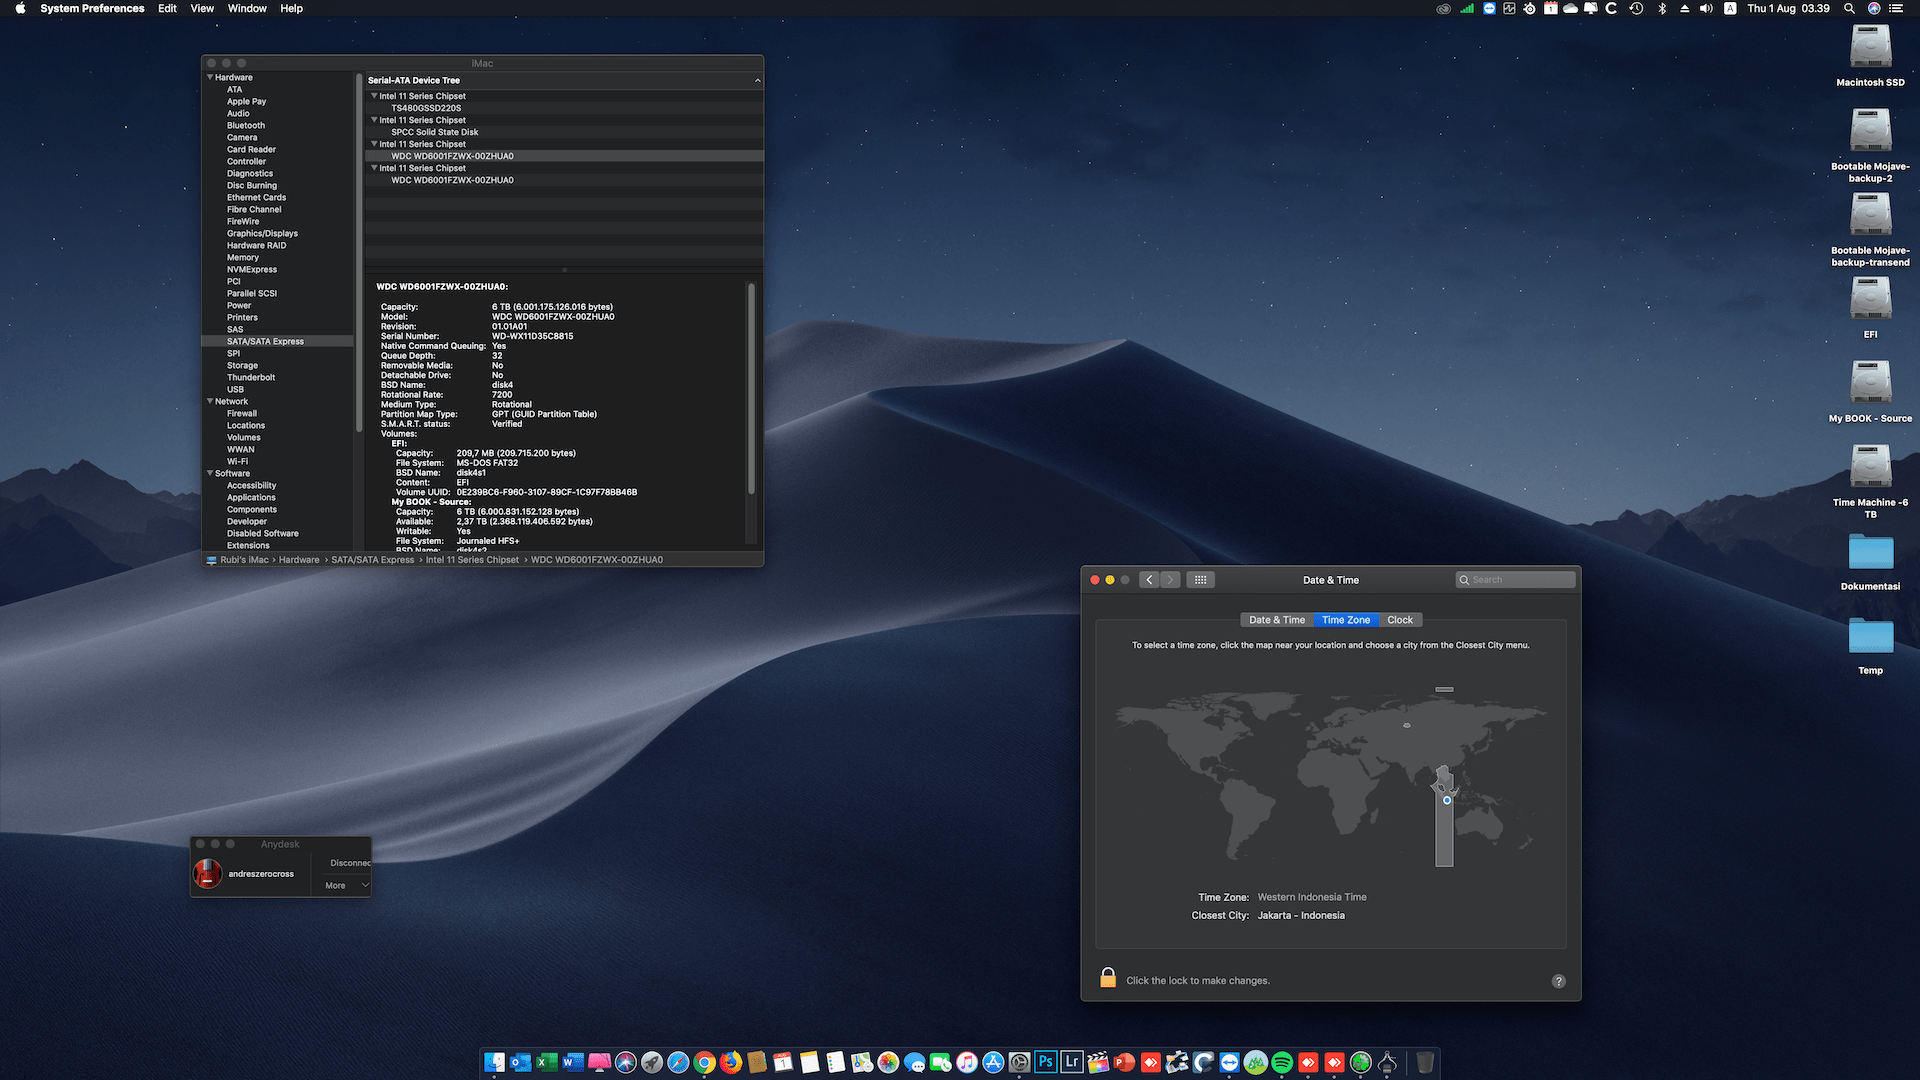Select the Time Zone tab

pyautogui.click(x=1346, y=620)
